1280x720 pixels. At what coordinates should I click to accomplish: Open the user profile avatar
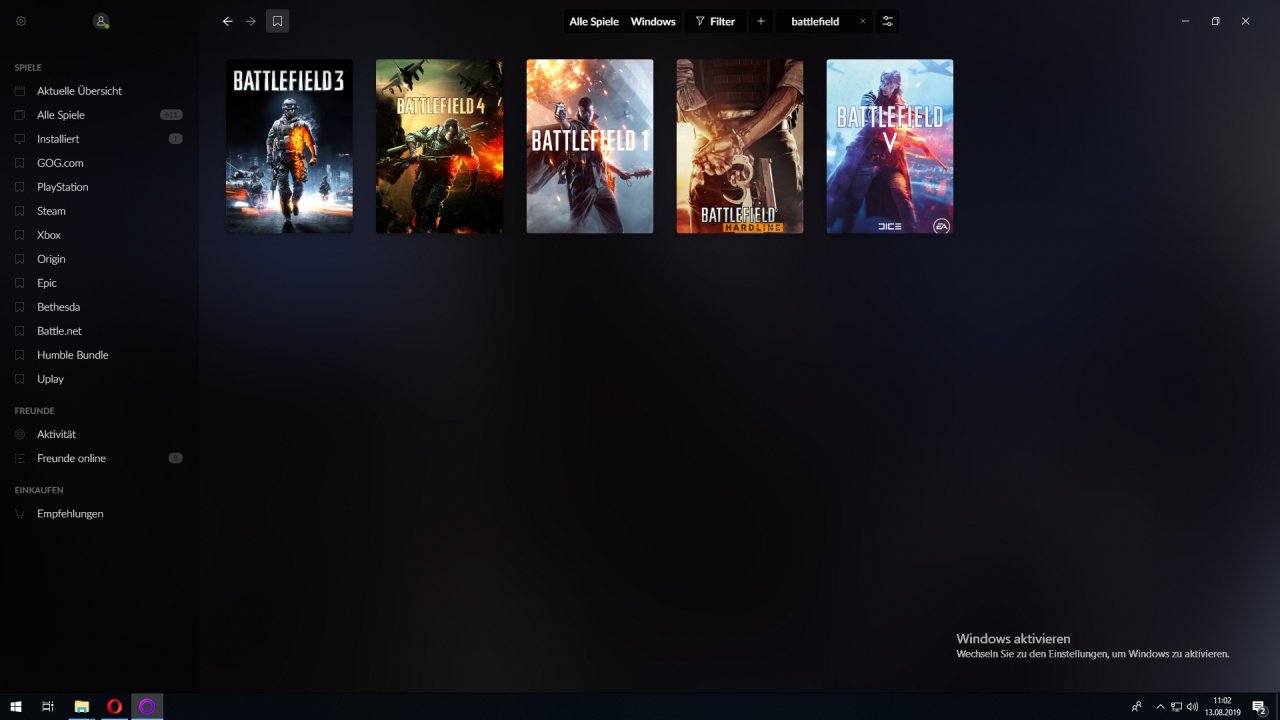(x=100, y=21)
